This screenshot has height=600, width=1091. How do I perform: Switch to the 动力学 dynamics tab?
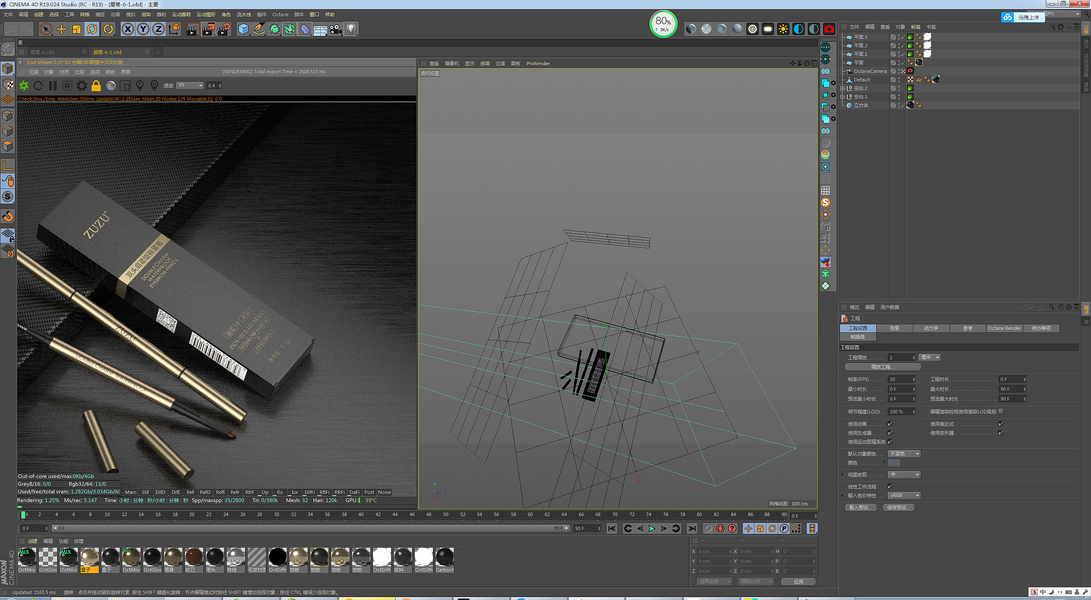pos(931,328)
